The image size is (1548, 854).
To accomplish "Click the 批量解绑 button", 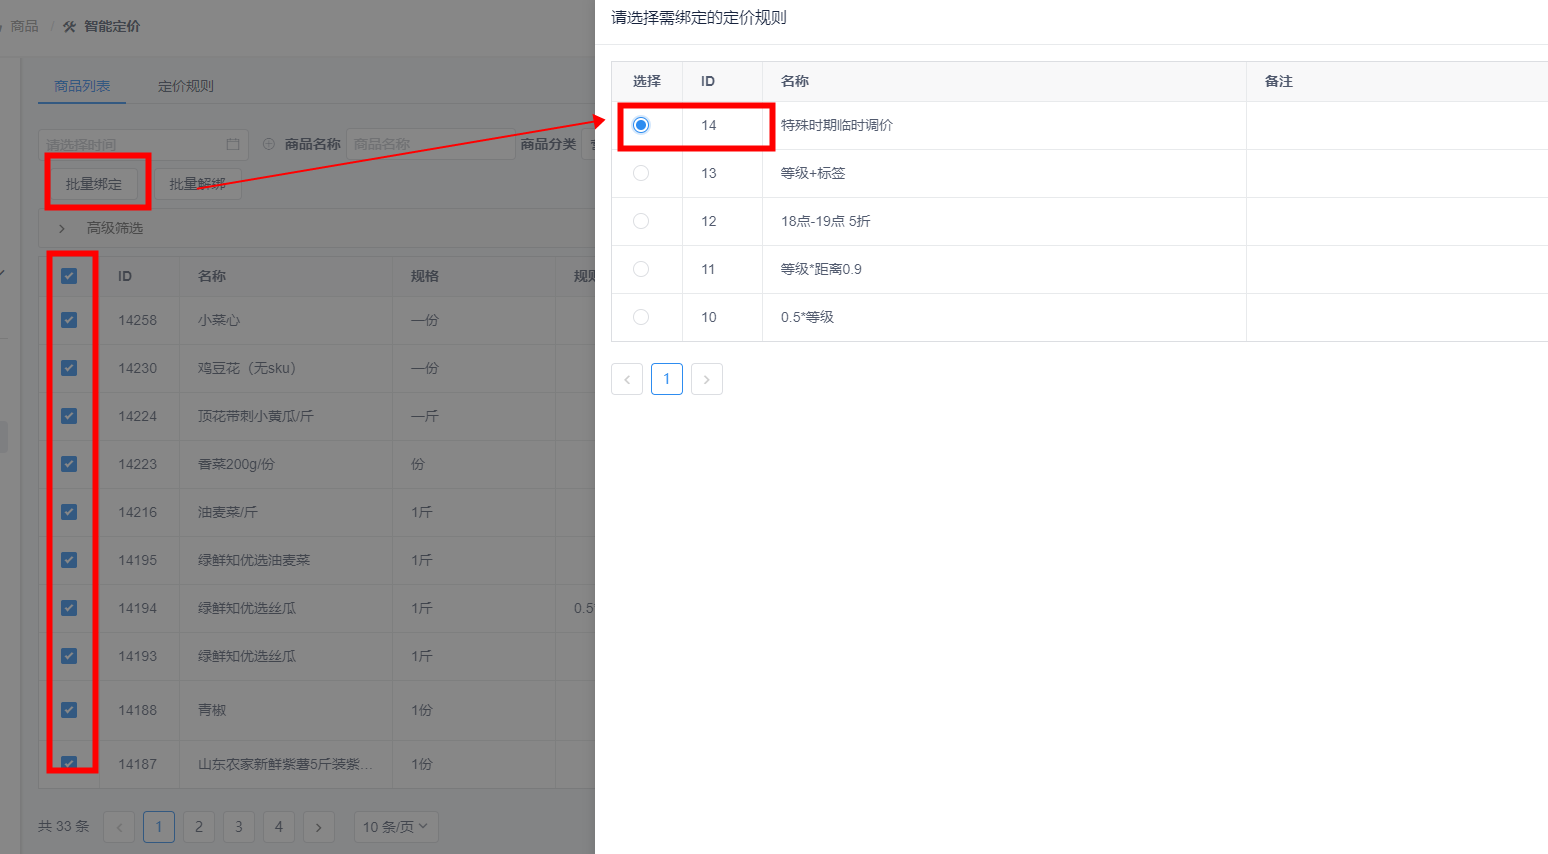I will click(197, 184).
